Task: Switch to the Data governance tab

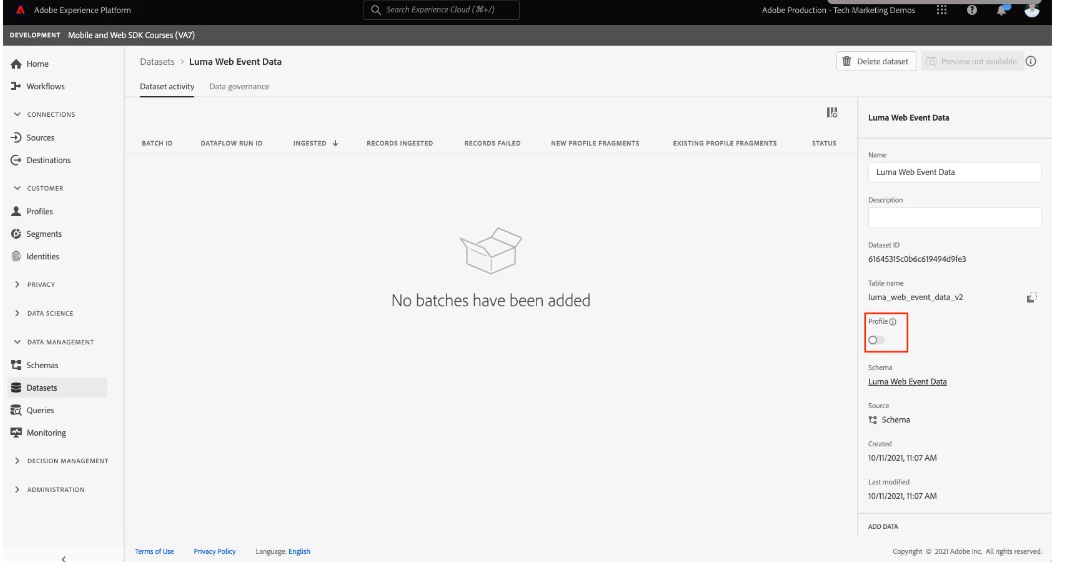Action: coord(239,86)
